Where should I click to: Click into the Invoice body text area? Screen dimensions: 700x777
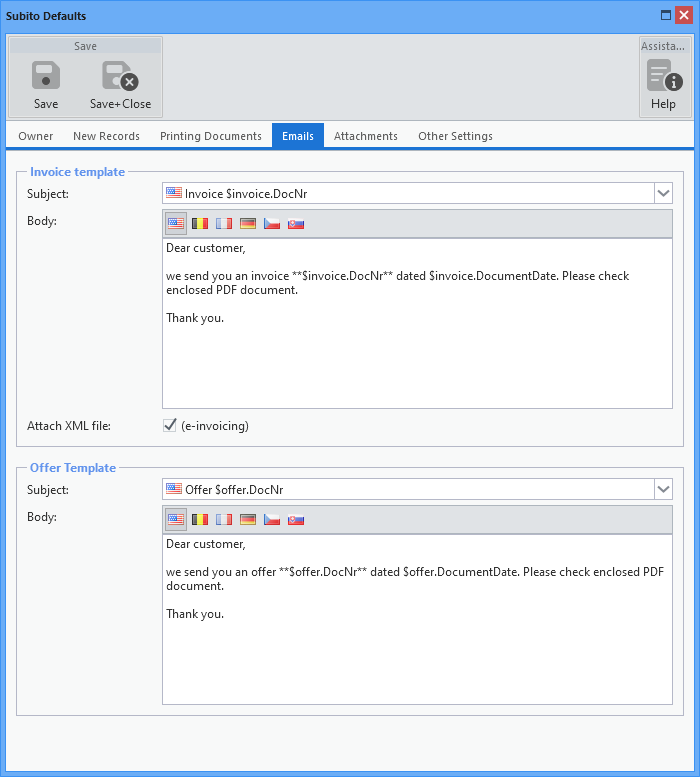click(417, 324)
